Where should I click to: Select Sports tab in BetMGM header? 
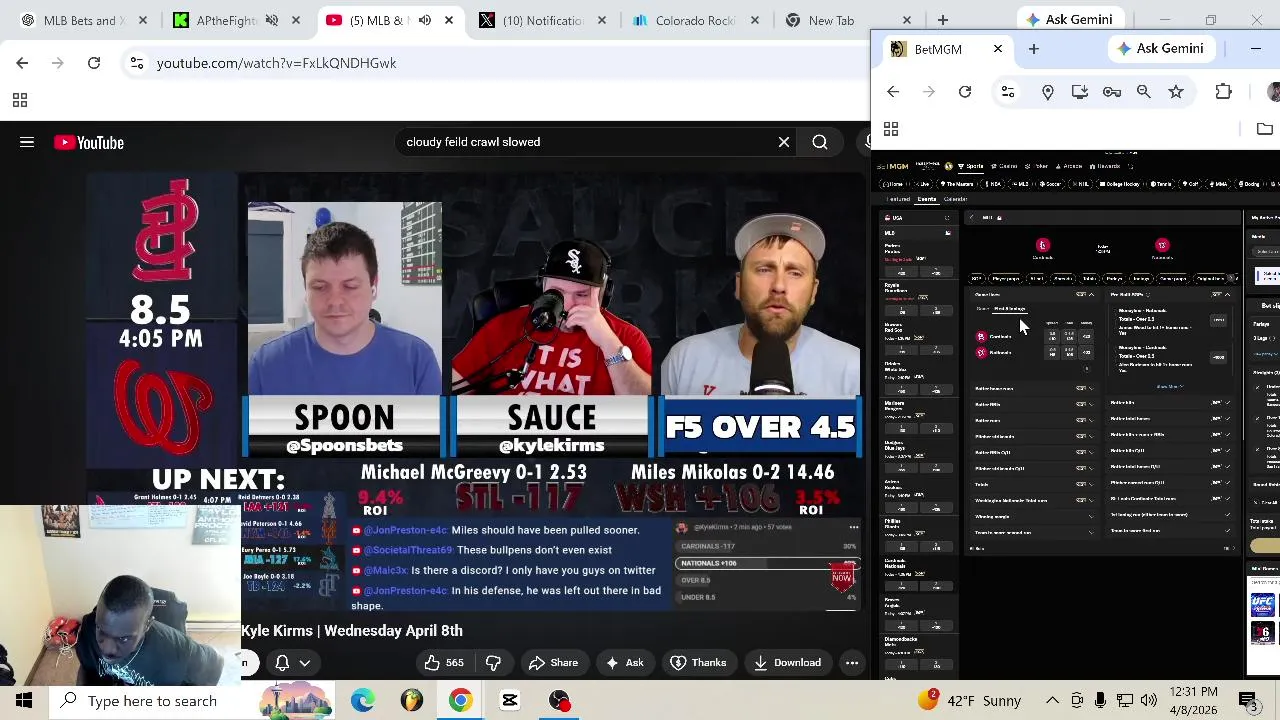coord(971,166)
